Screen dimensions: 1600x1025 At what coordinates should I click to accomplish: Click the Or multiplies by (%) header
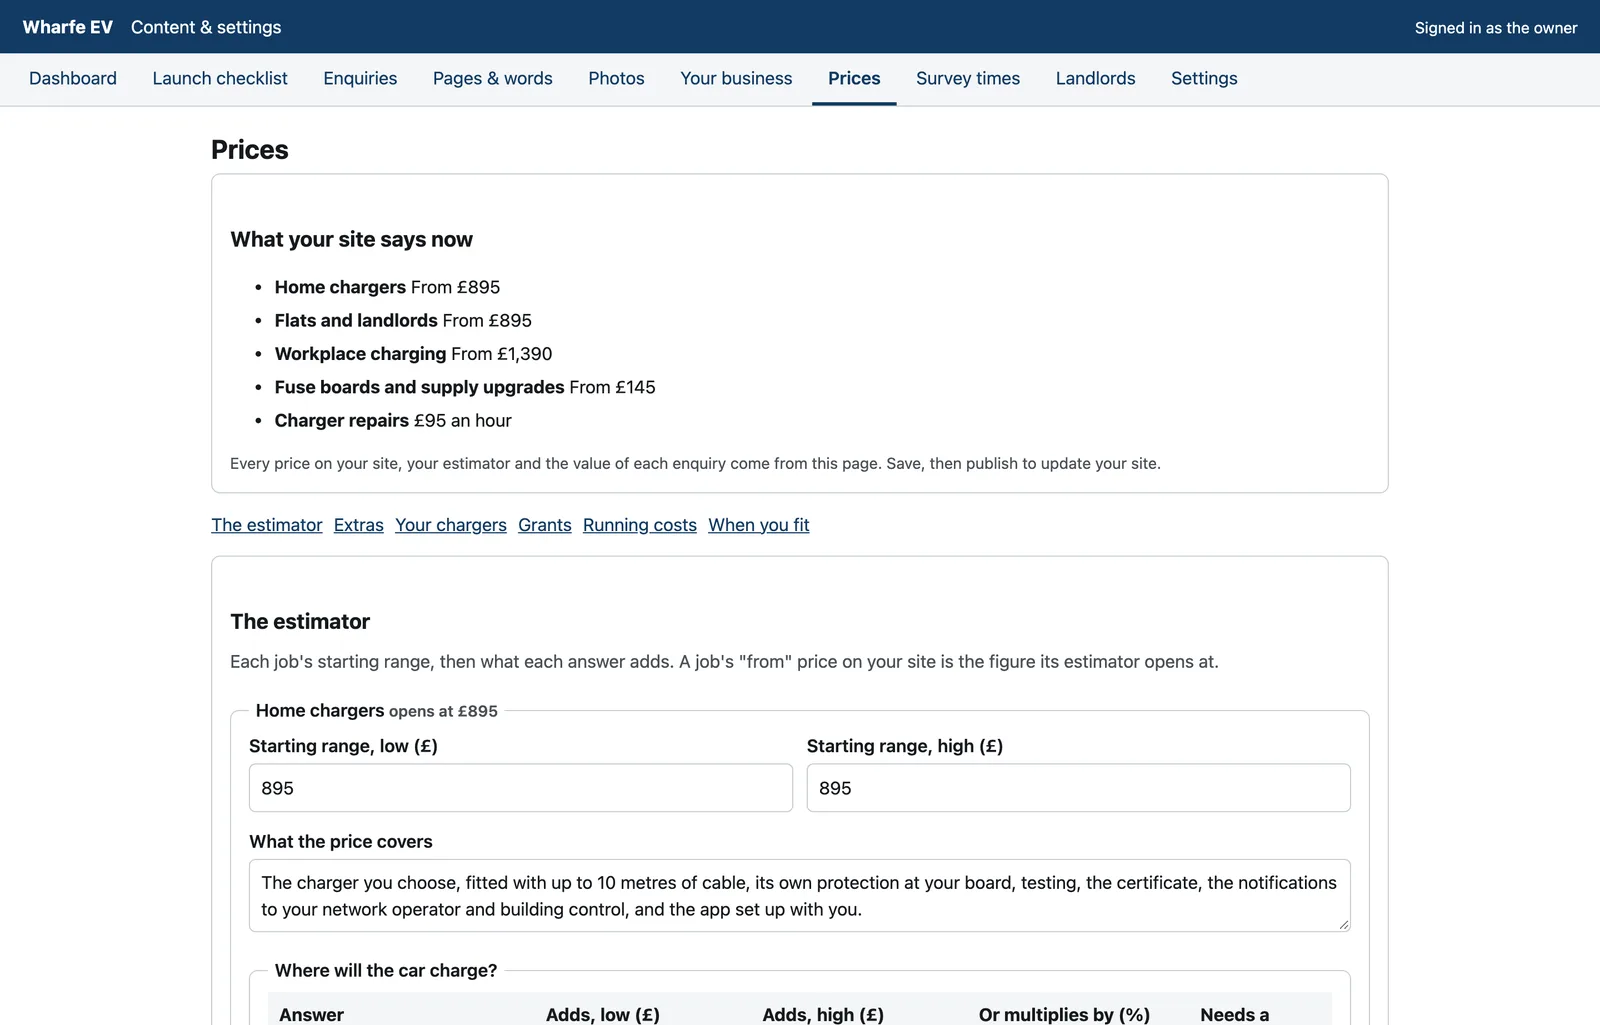pos(1064,1014)
